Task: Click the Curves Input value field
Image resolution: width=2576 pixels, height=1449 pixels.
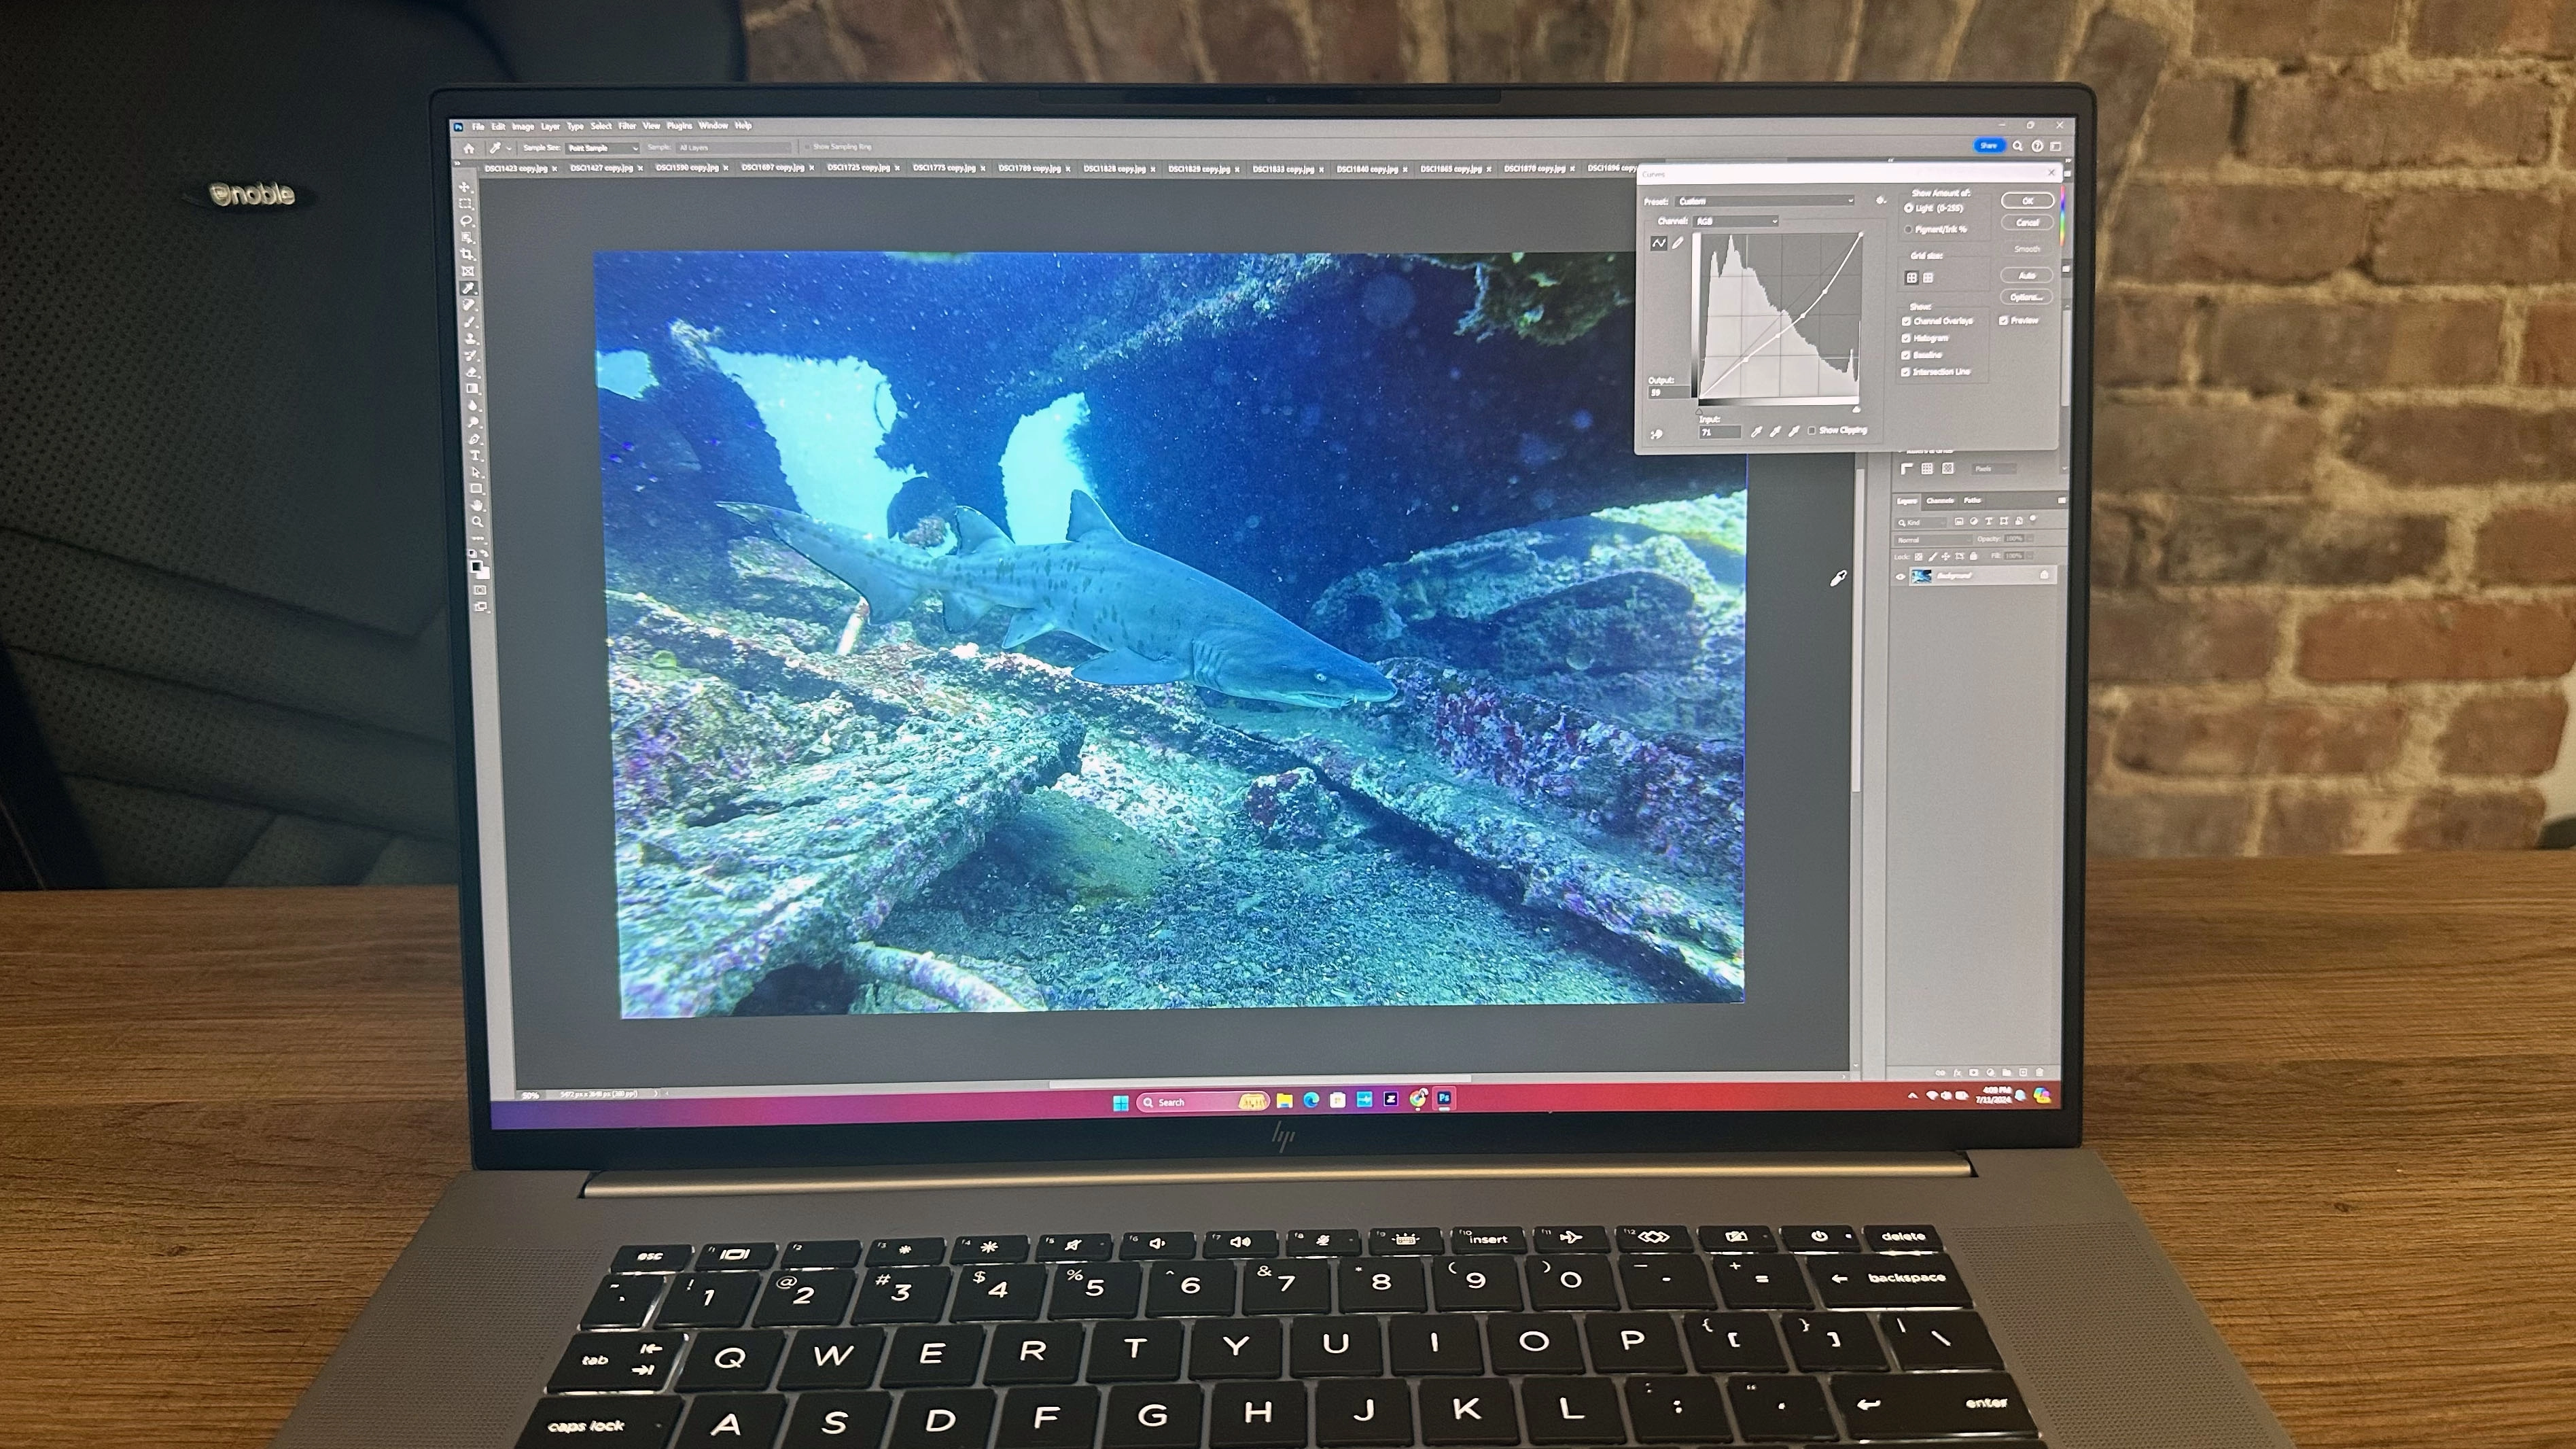Action: [x=1720, y=432]
